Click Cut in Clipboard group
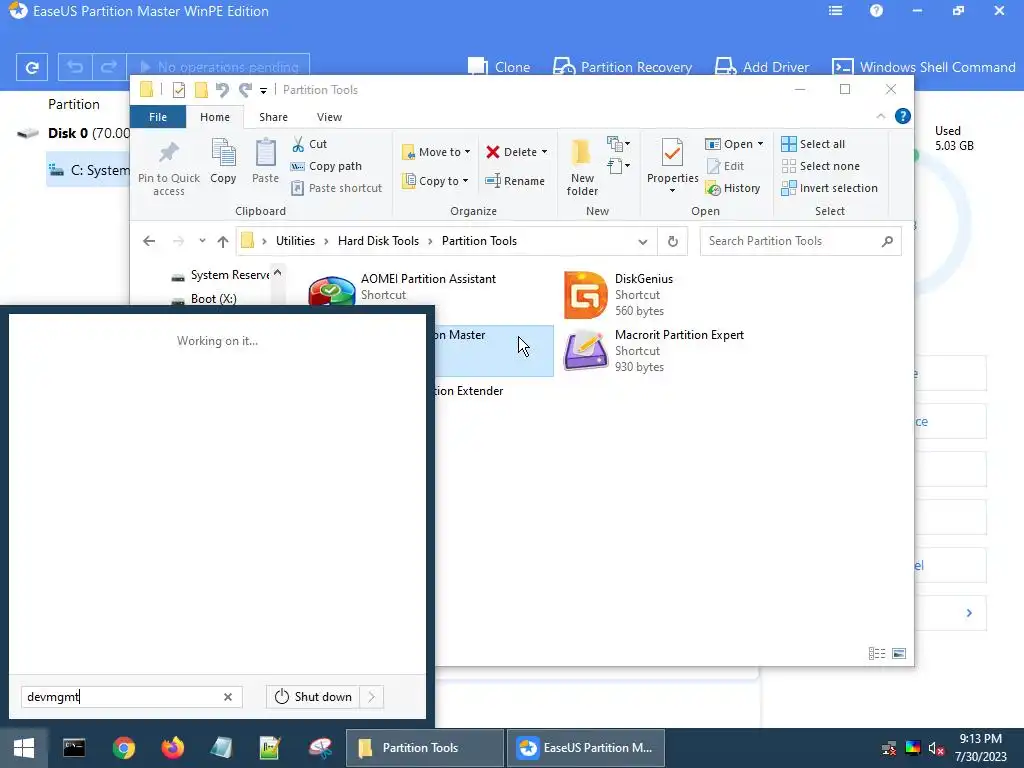Image resolution: width=1024 pixels, height=768 pixels. 309,144
